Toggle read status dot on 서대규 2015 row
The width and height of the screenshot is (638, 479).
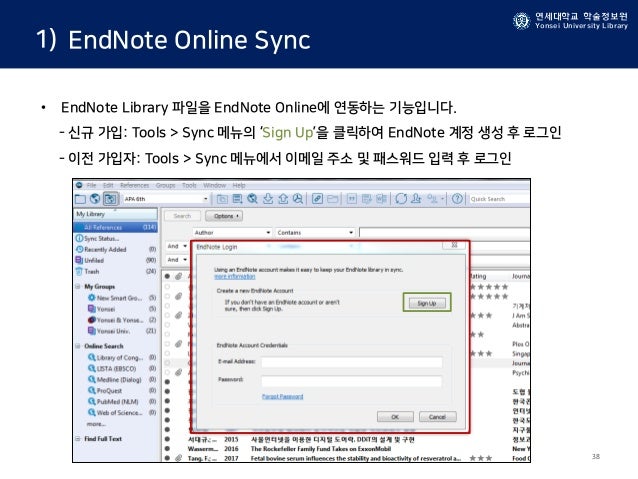167,439
